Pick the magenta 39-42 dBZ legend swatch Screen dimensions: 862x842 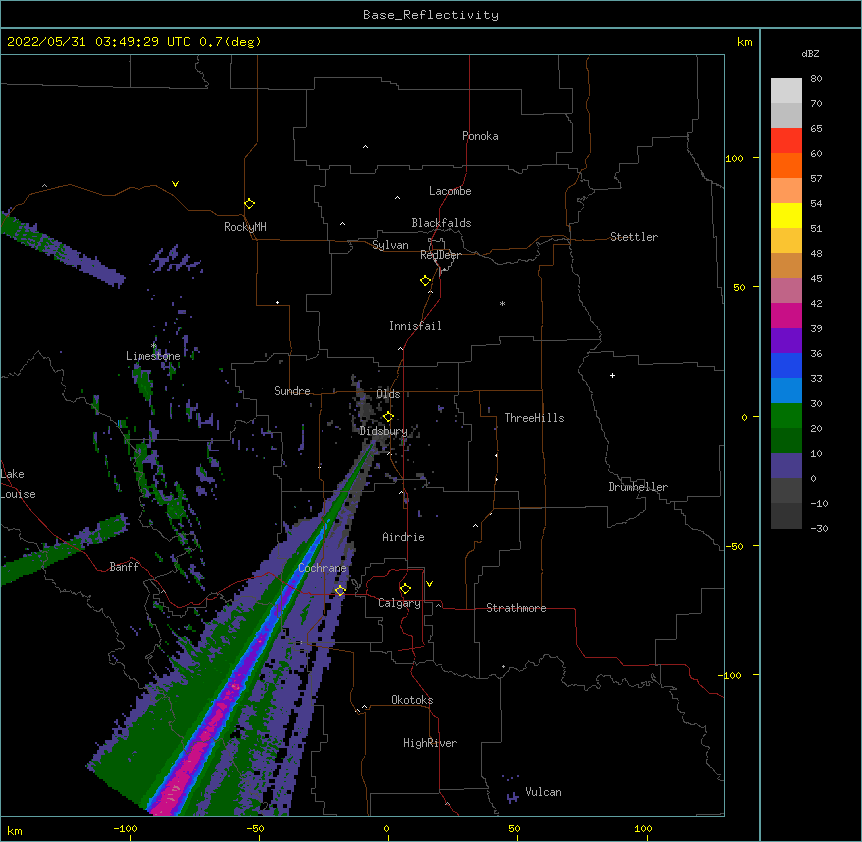point(786,315)
